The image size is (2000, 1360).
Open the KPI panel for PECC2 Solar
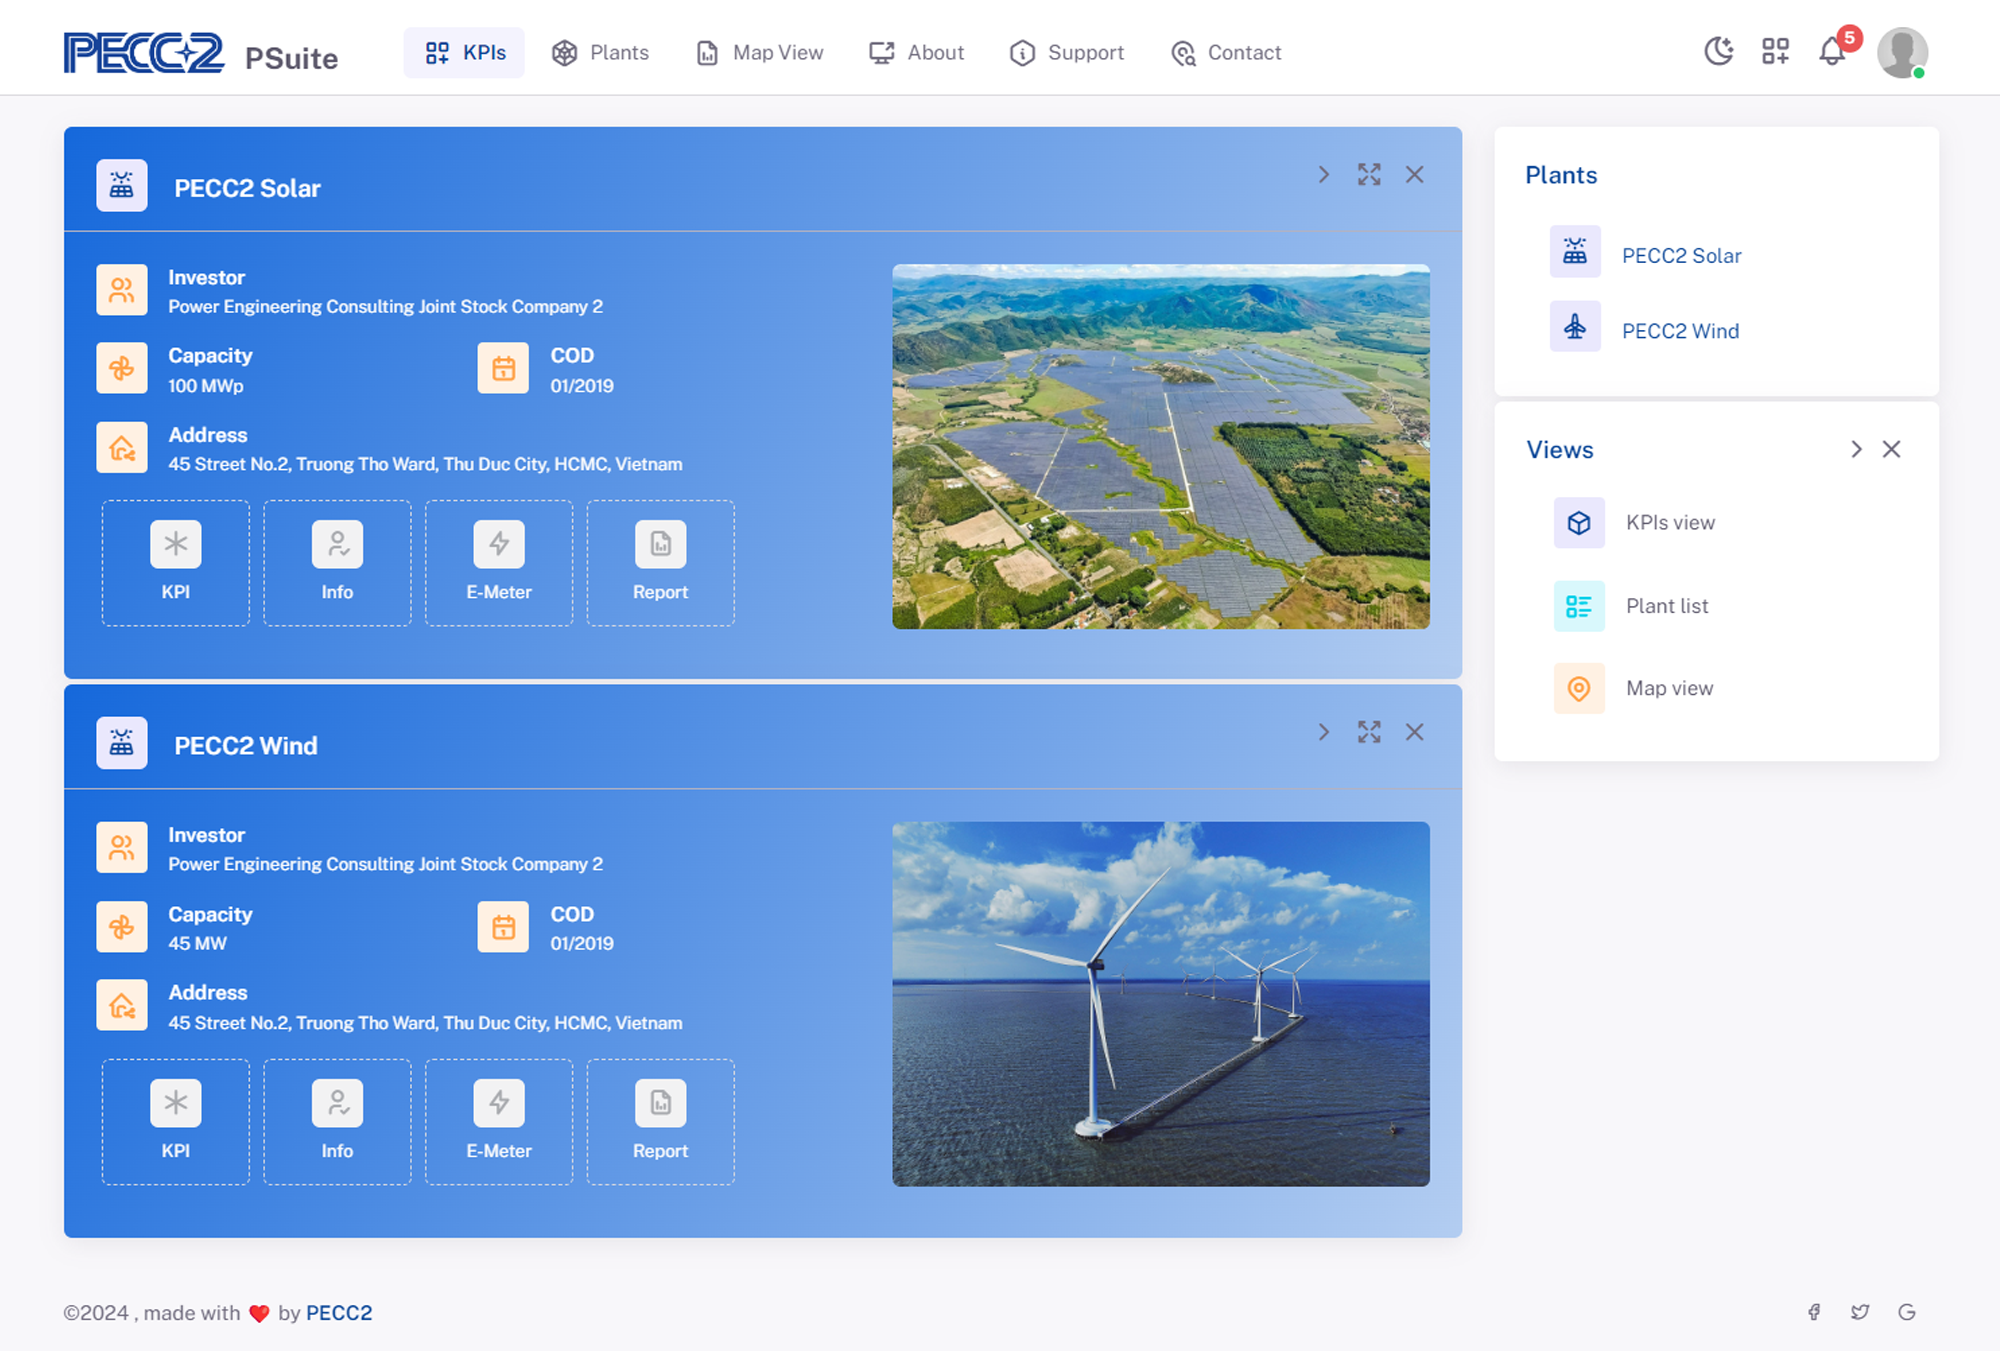click(174, 562)
